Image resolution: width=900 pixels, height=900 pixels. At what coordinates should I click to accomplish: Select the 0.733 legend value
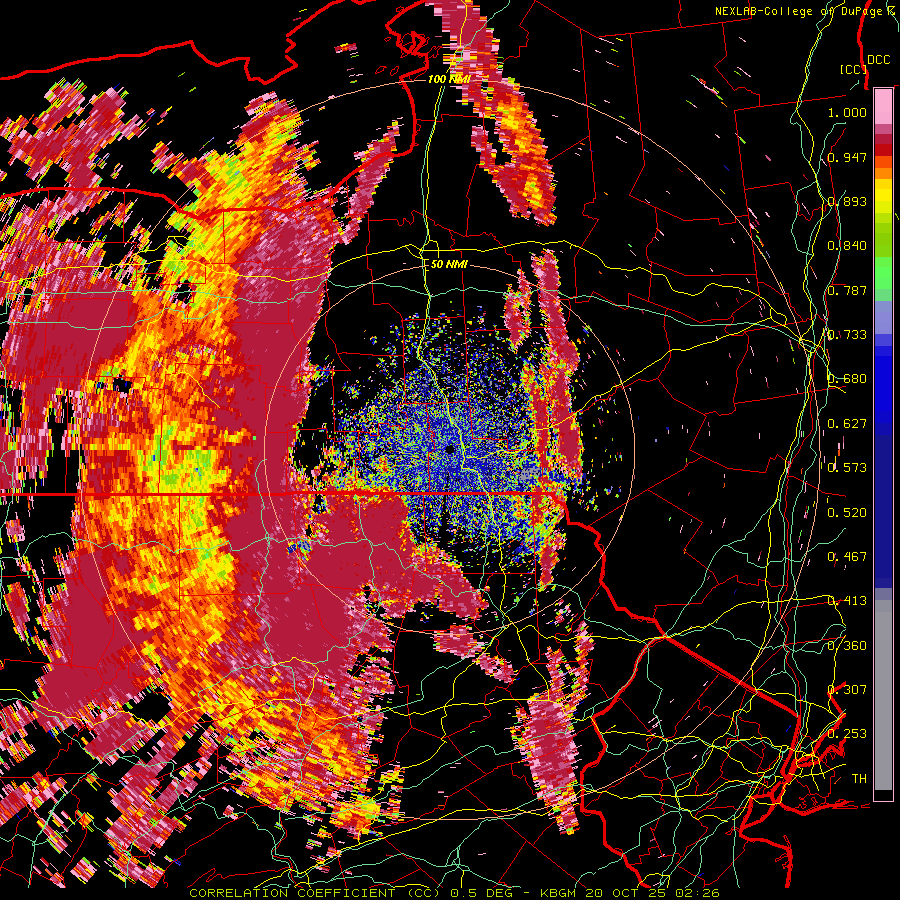click(847, 335)
